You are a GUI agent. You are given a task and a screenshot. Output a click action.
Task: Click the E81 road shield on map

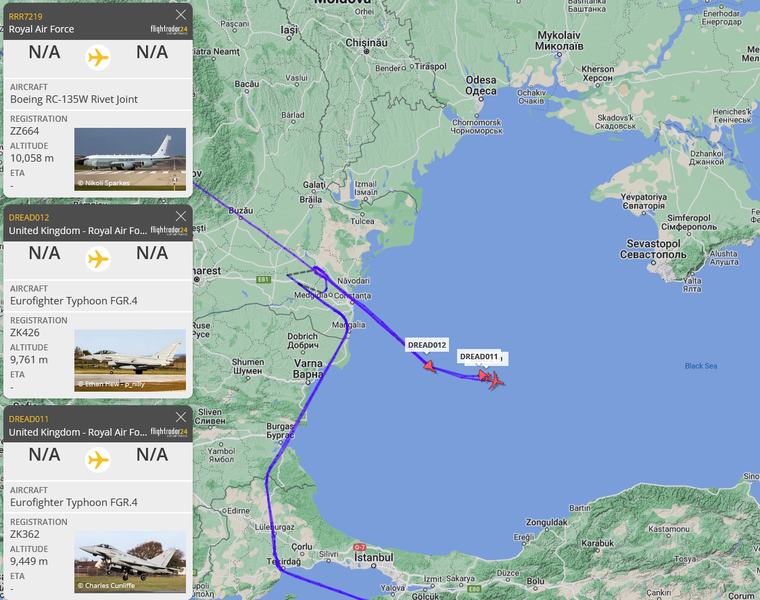(263, 280)
